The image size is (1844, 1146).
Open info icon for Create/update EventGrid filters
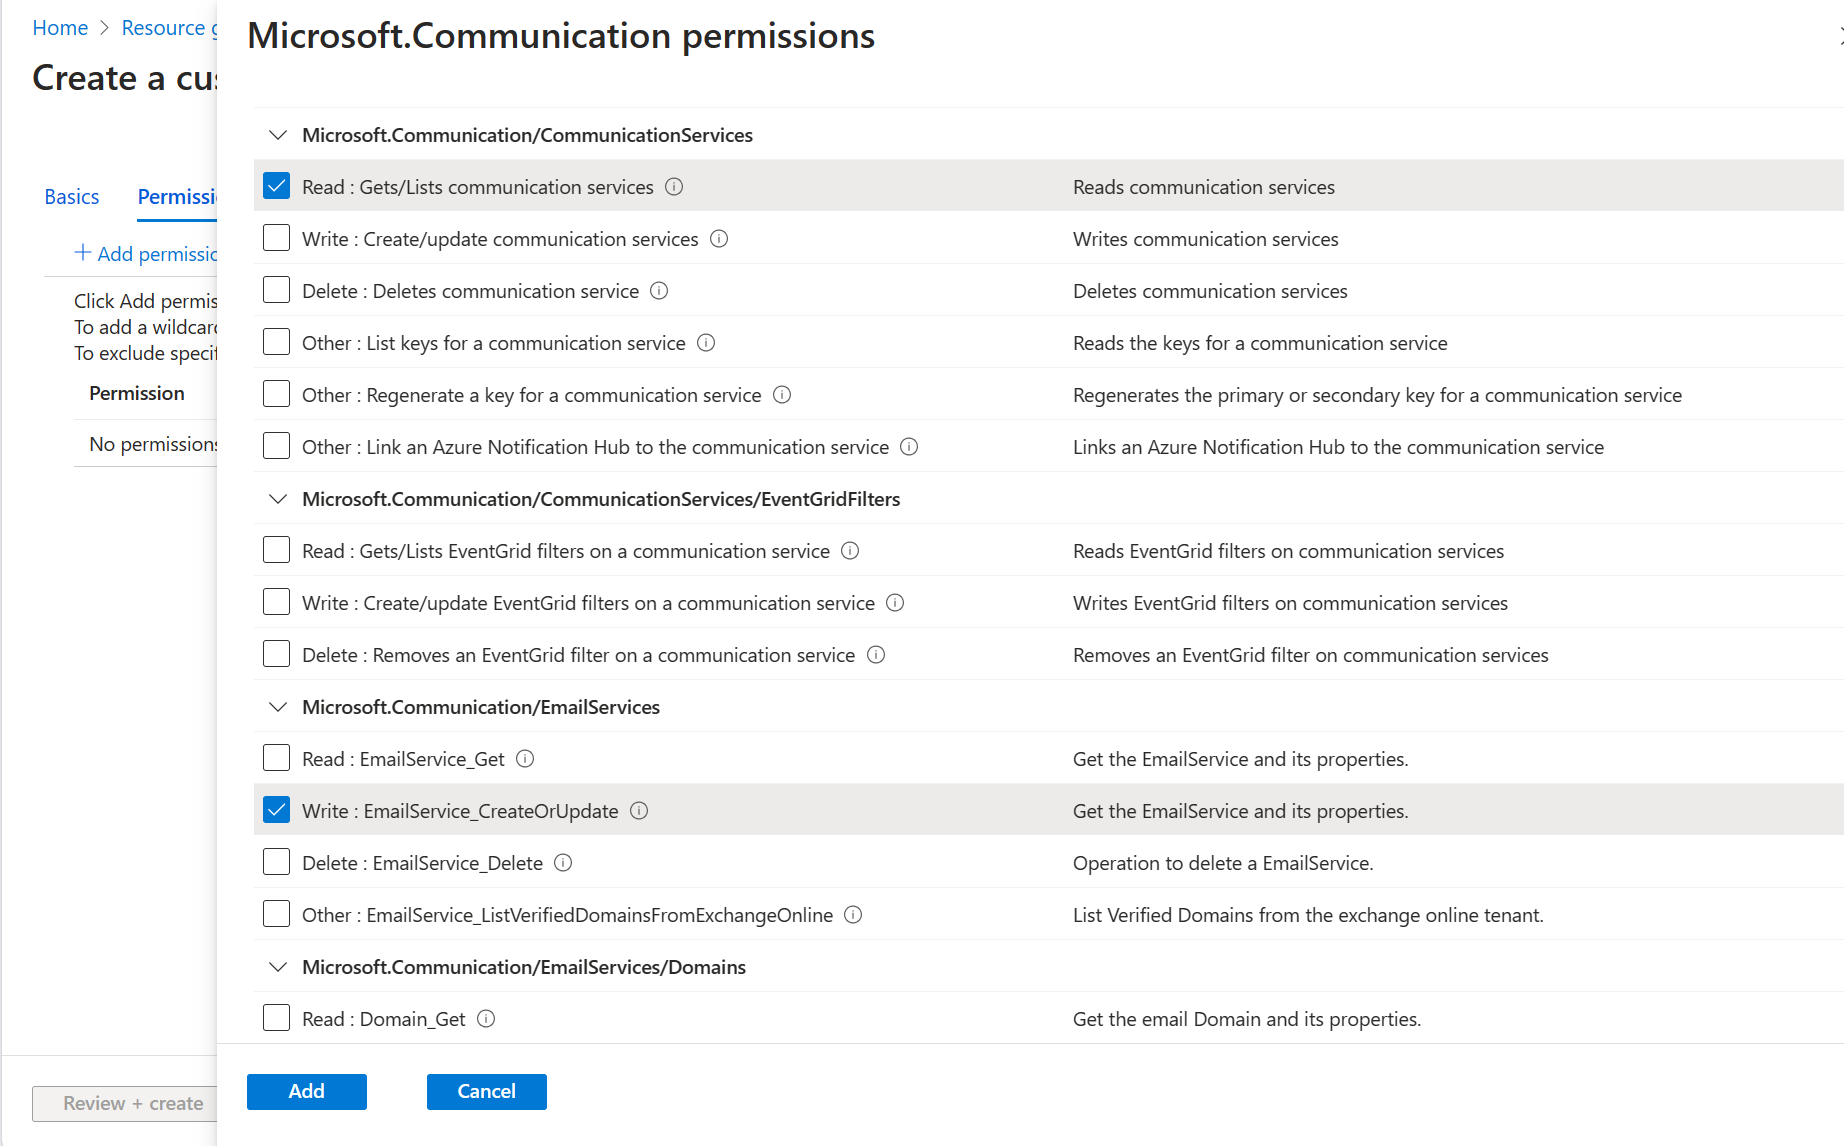coord(895,603)
